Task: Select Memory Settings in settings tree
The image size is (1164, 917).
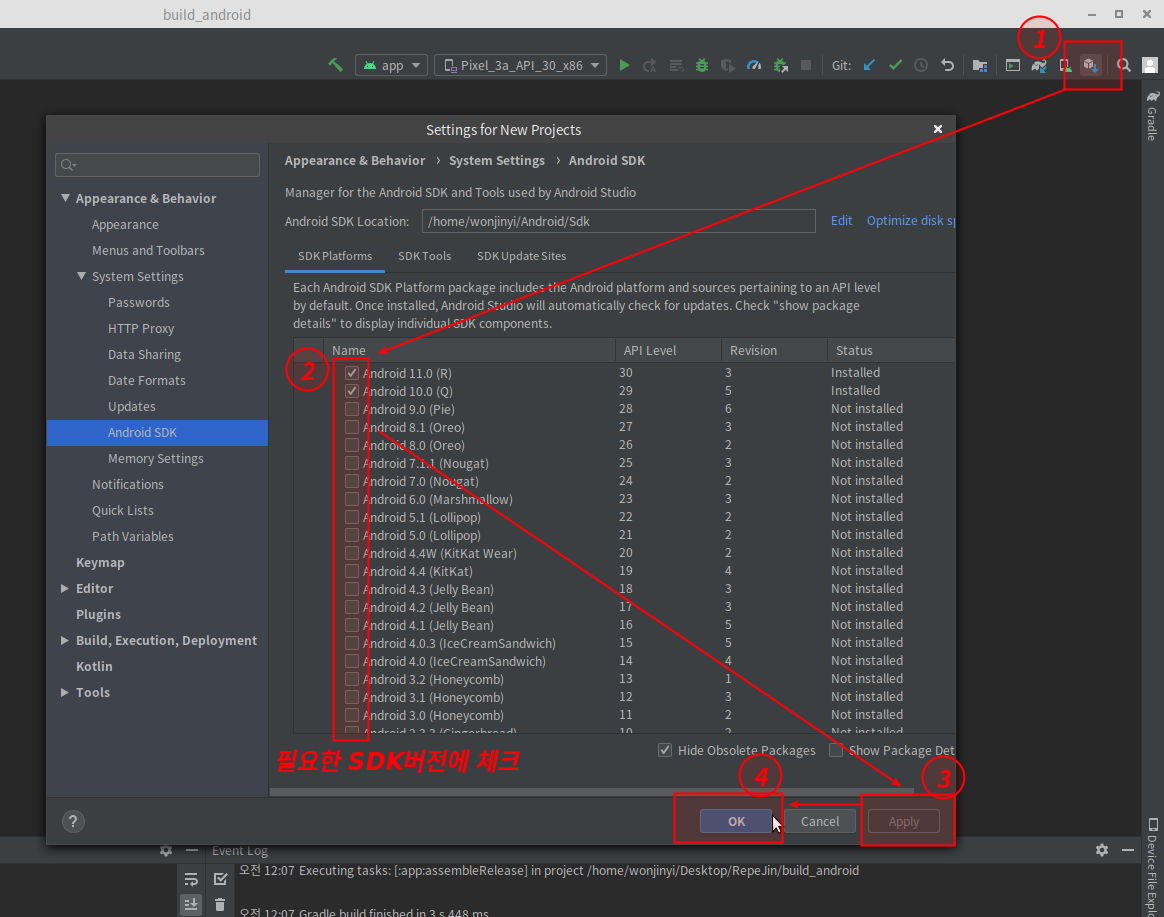Action: (x=156, y=459)
